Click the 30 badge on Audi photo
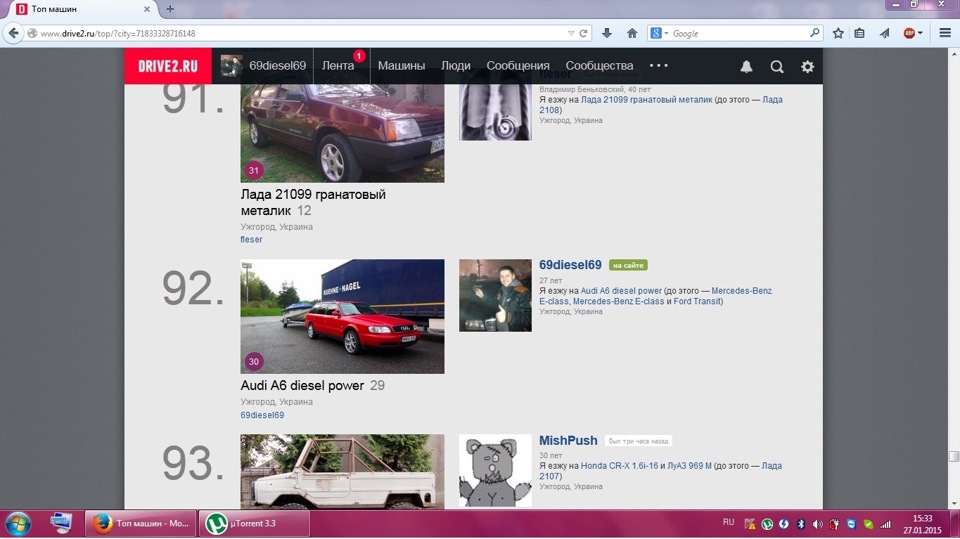 pyautogui.click(x=253, y=361)
